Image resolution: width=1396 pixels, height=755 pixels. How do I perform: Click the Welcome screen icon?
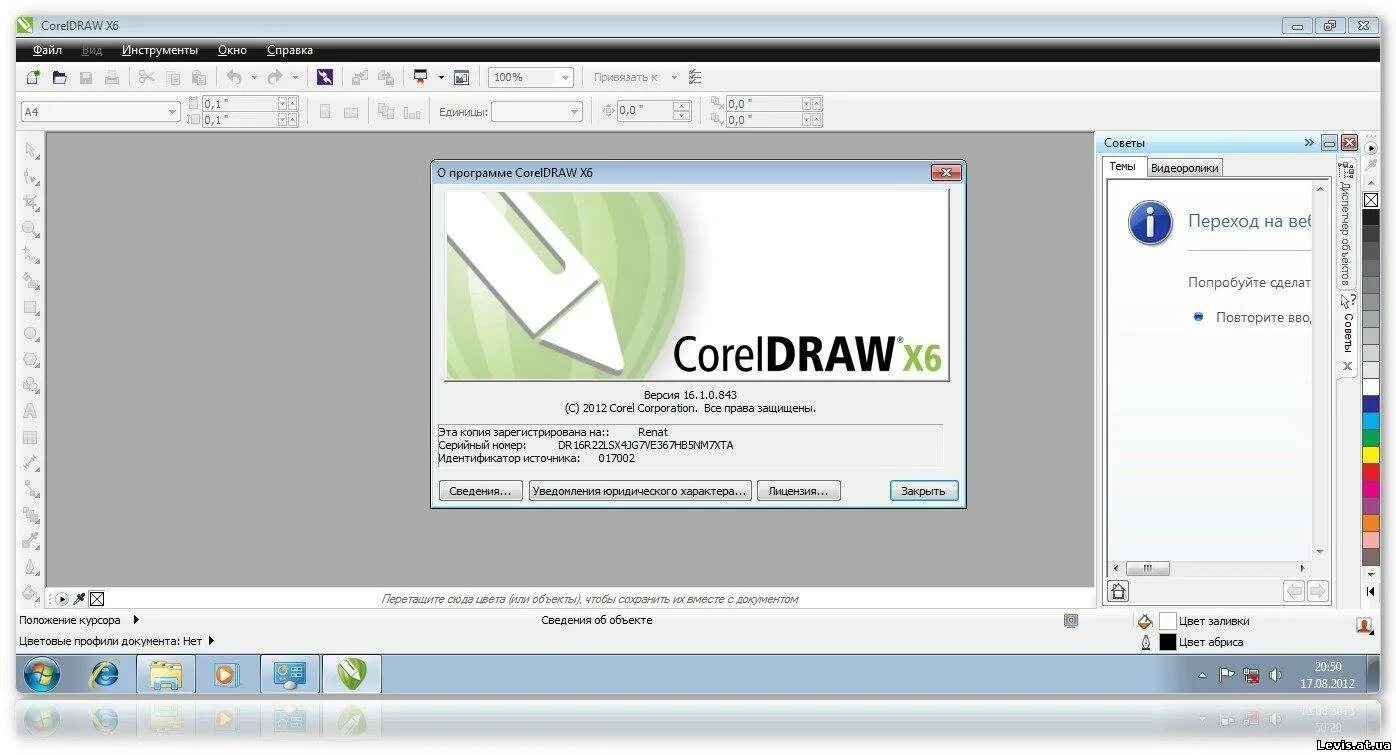tap(461, 77)
